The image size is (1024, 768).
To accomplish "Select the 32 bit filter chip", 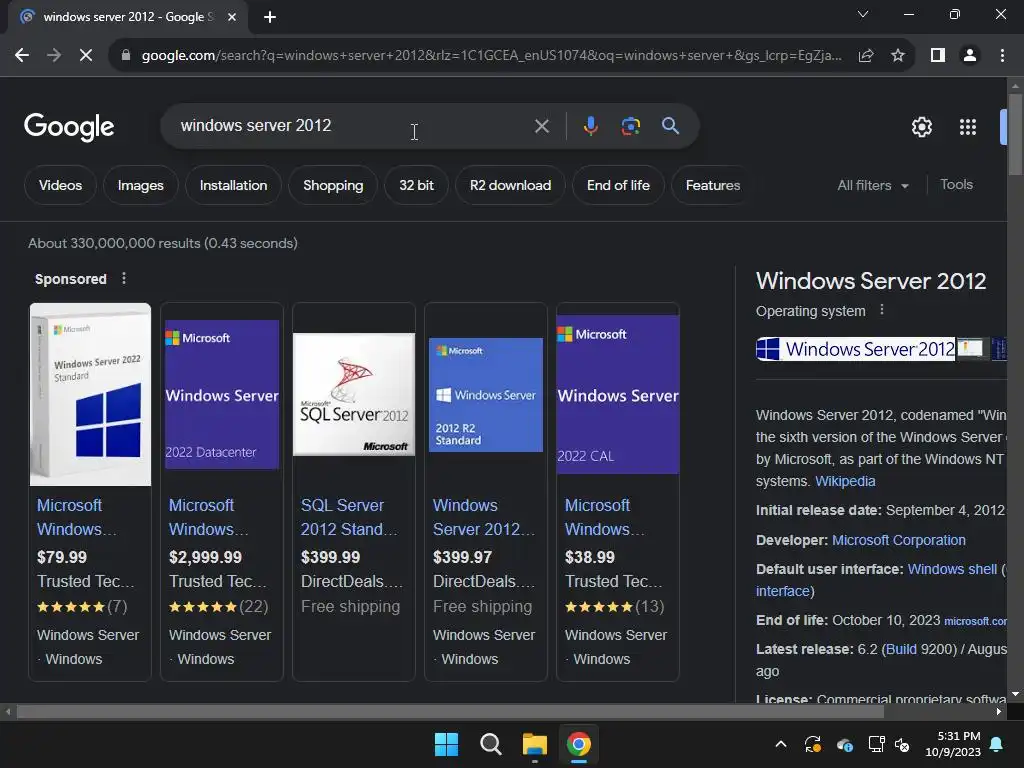I will click(416, 185).
